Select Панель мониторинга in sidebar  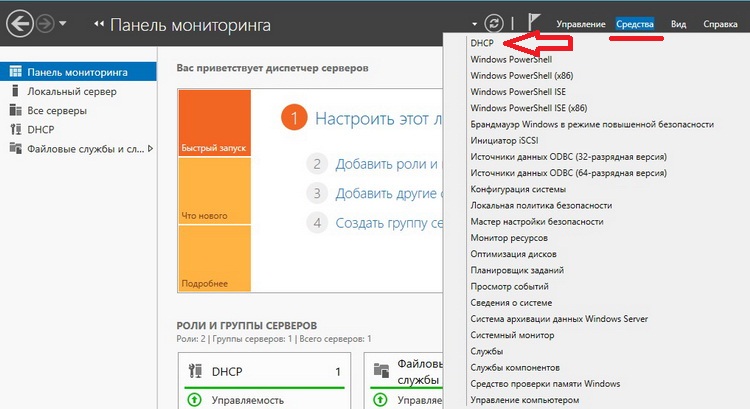pos(78,72)
